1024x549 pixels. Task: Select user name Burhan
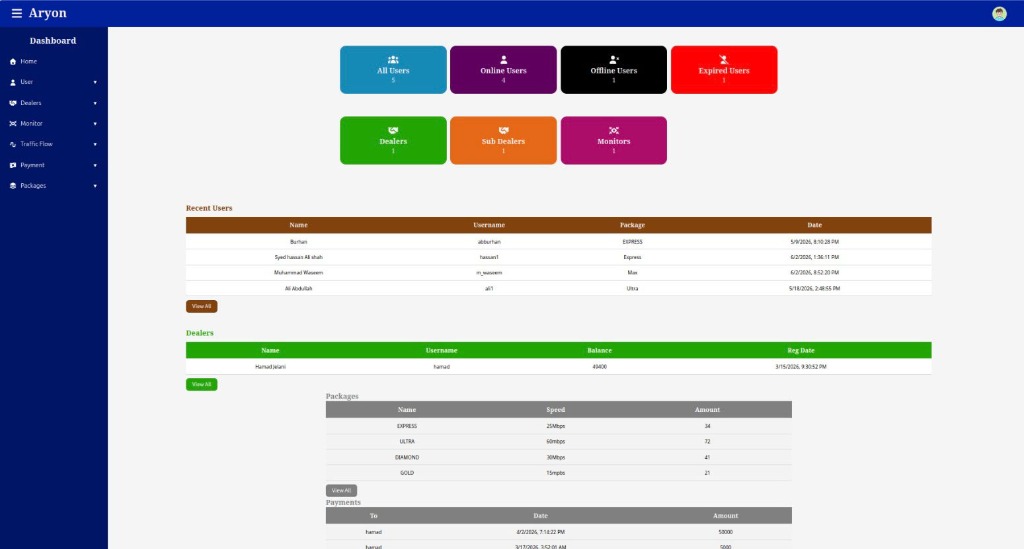click(298, 242)
